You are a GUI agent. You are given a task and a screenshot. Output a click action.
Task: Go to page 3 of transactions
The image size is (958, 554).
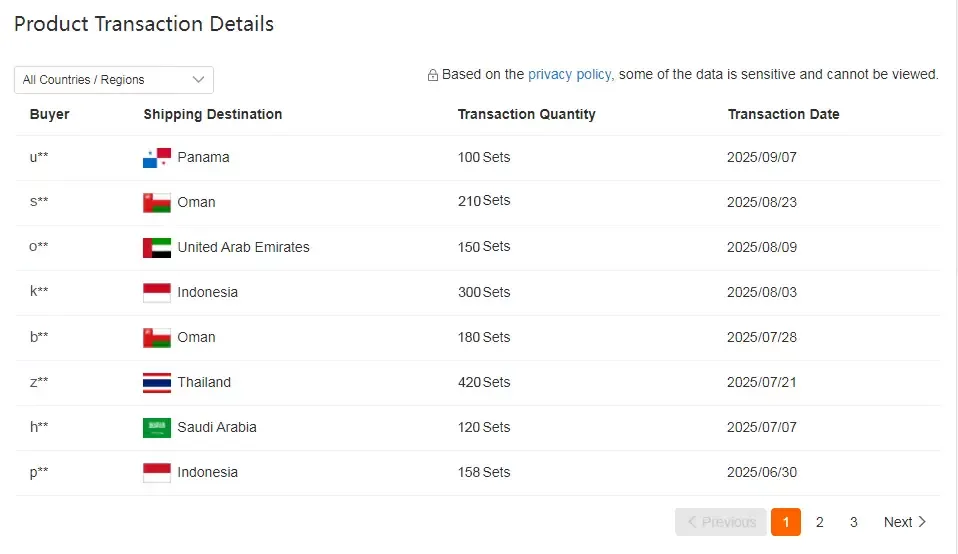pyautogui.click(x=854, y=522)
